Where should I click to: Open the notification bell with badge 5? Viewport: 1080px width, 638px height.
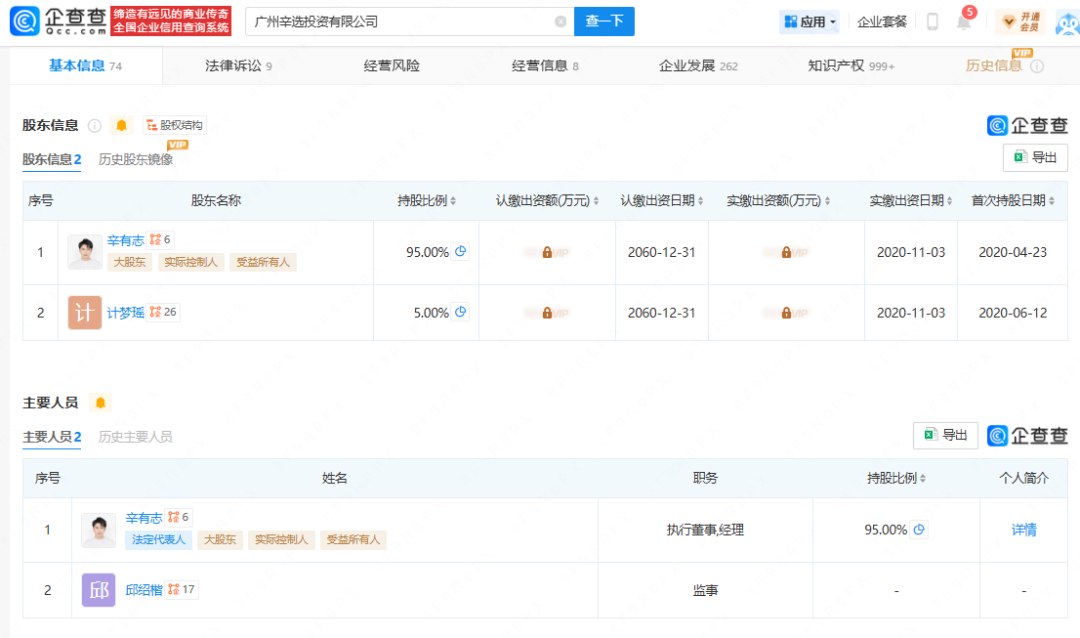tap(964, 22)
